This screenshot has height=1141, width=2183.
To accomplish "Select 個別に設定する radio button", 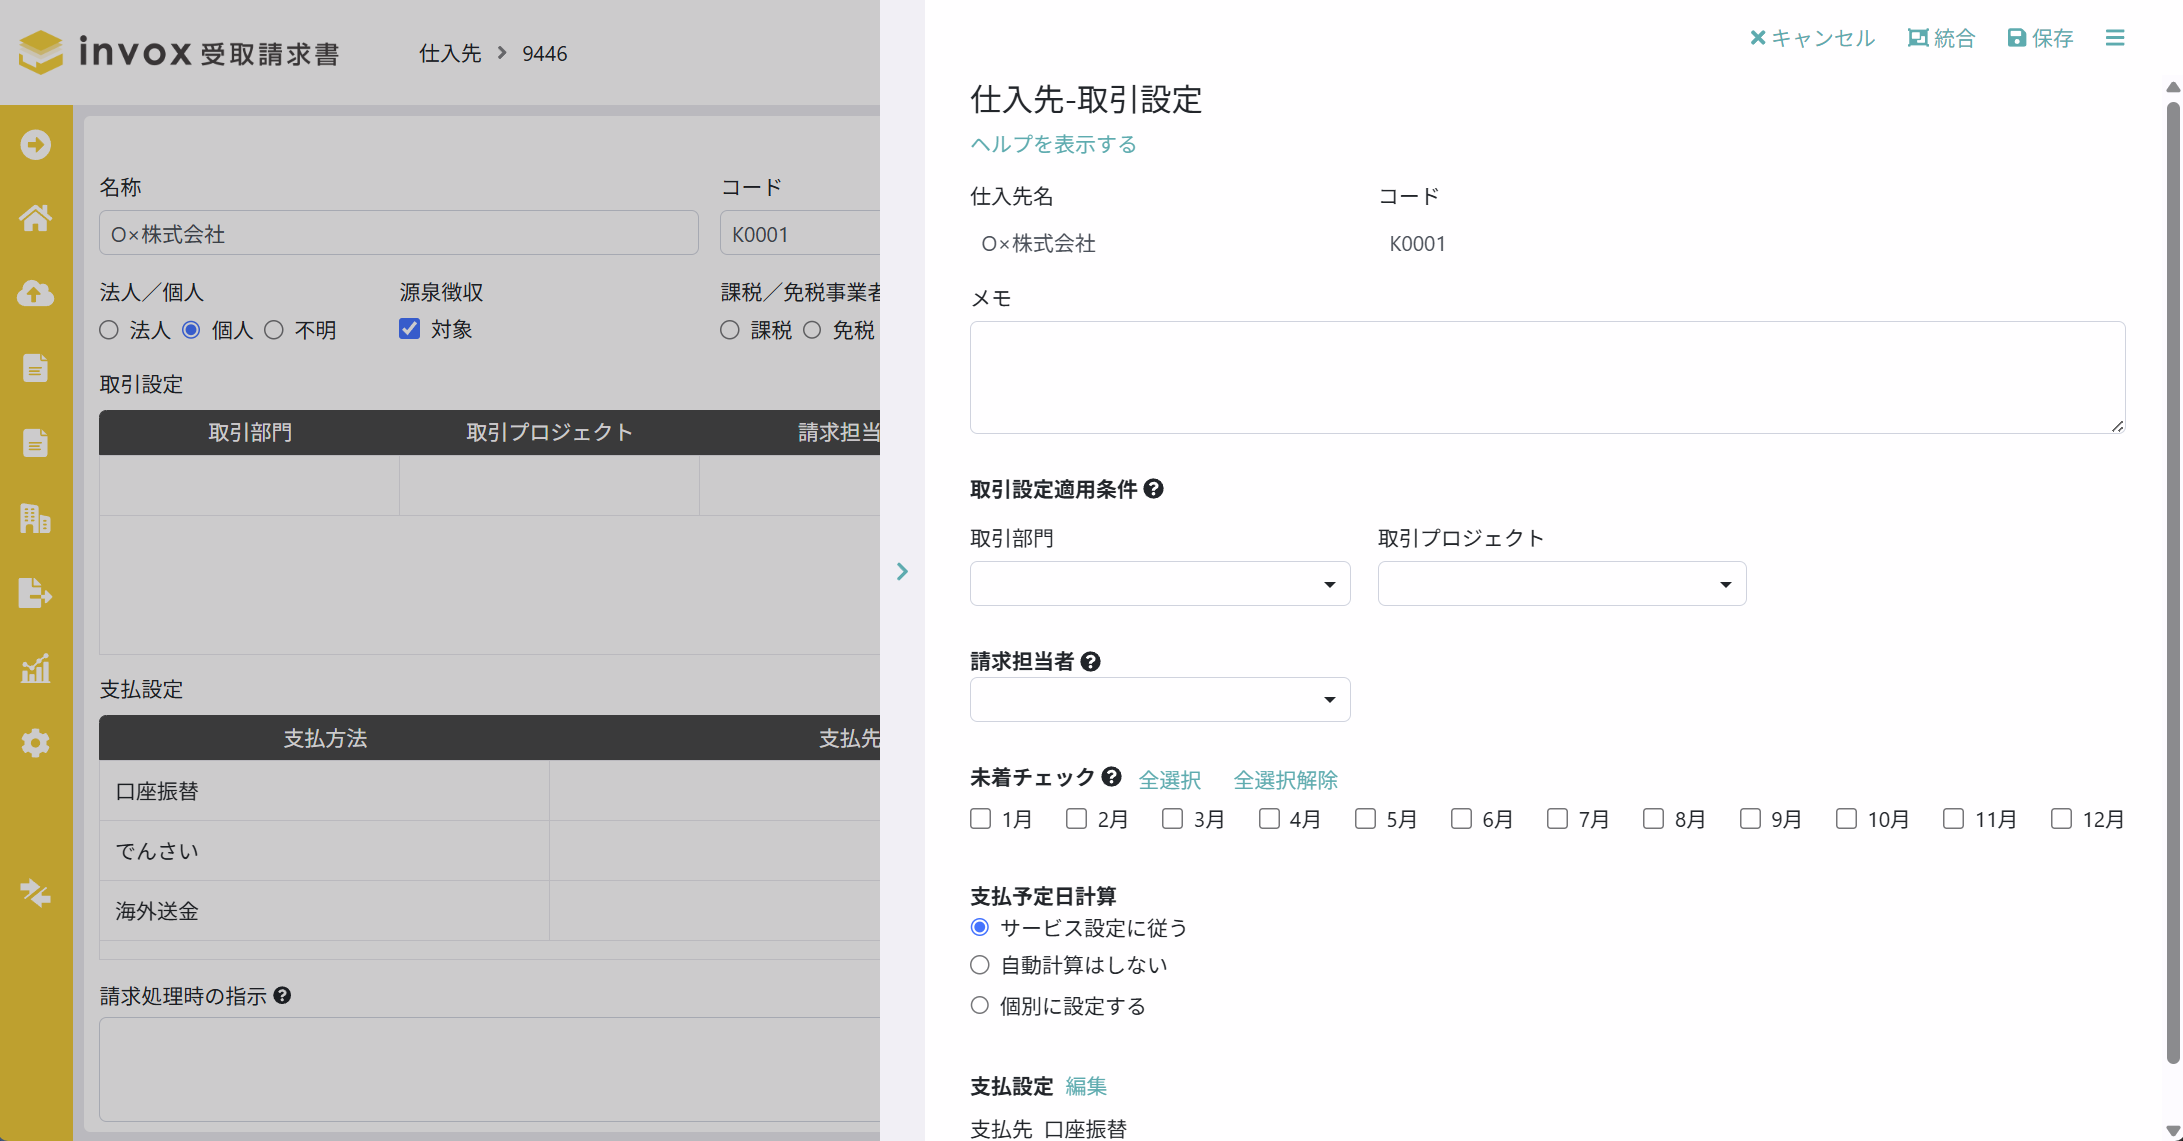I will tap(980, 1005).
